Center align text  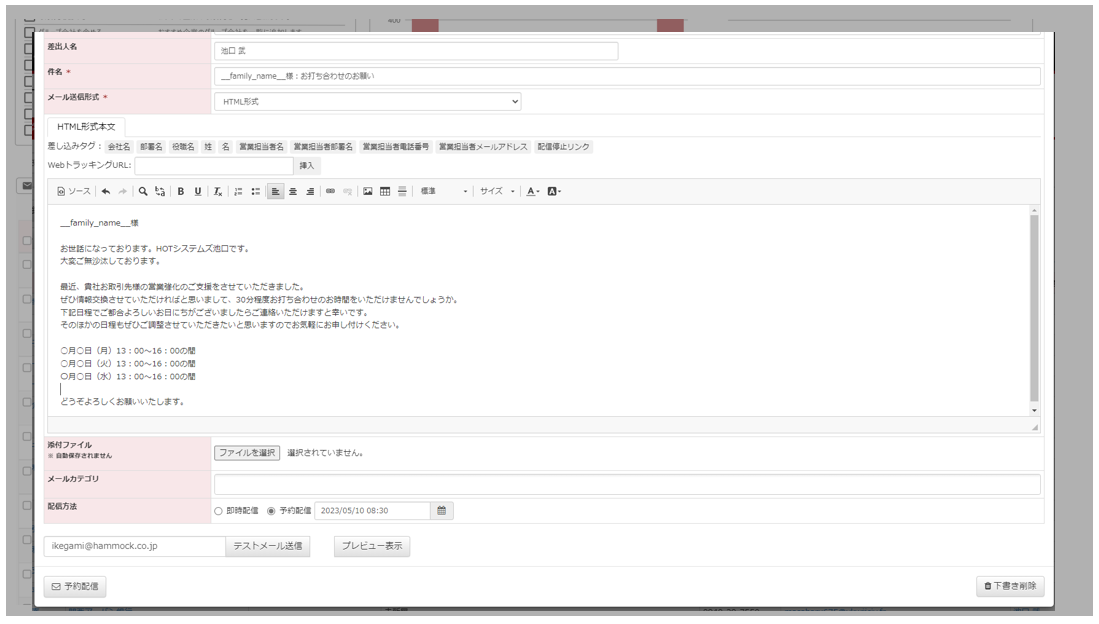click(x=293, y=191)
